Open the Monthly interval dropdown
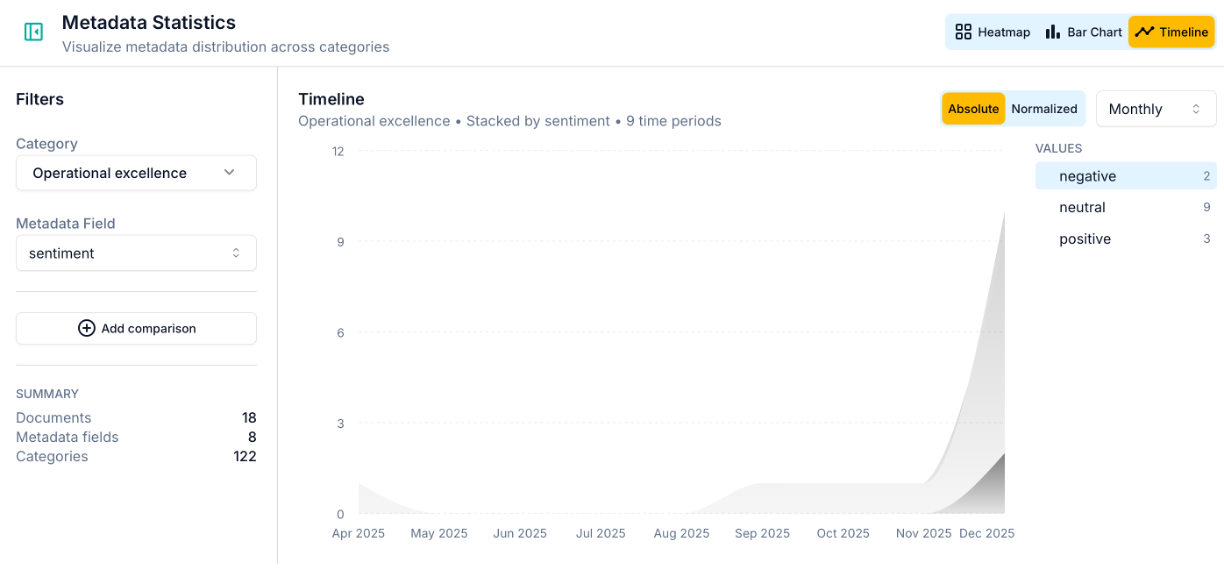 (x=1155, y=109)
